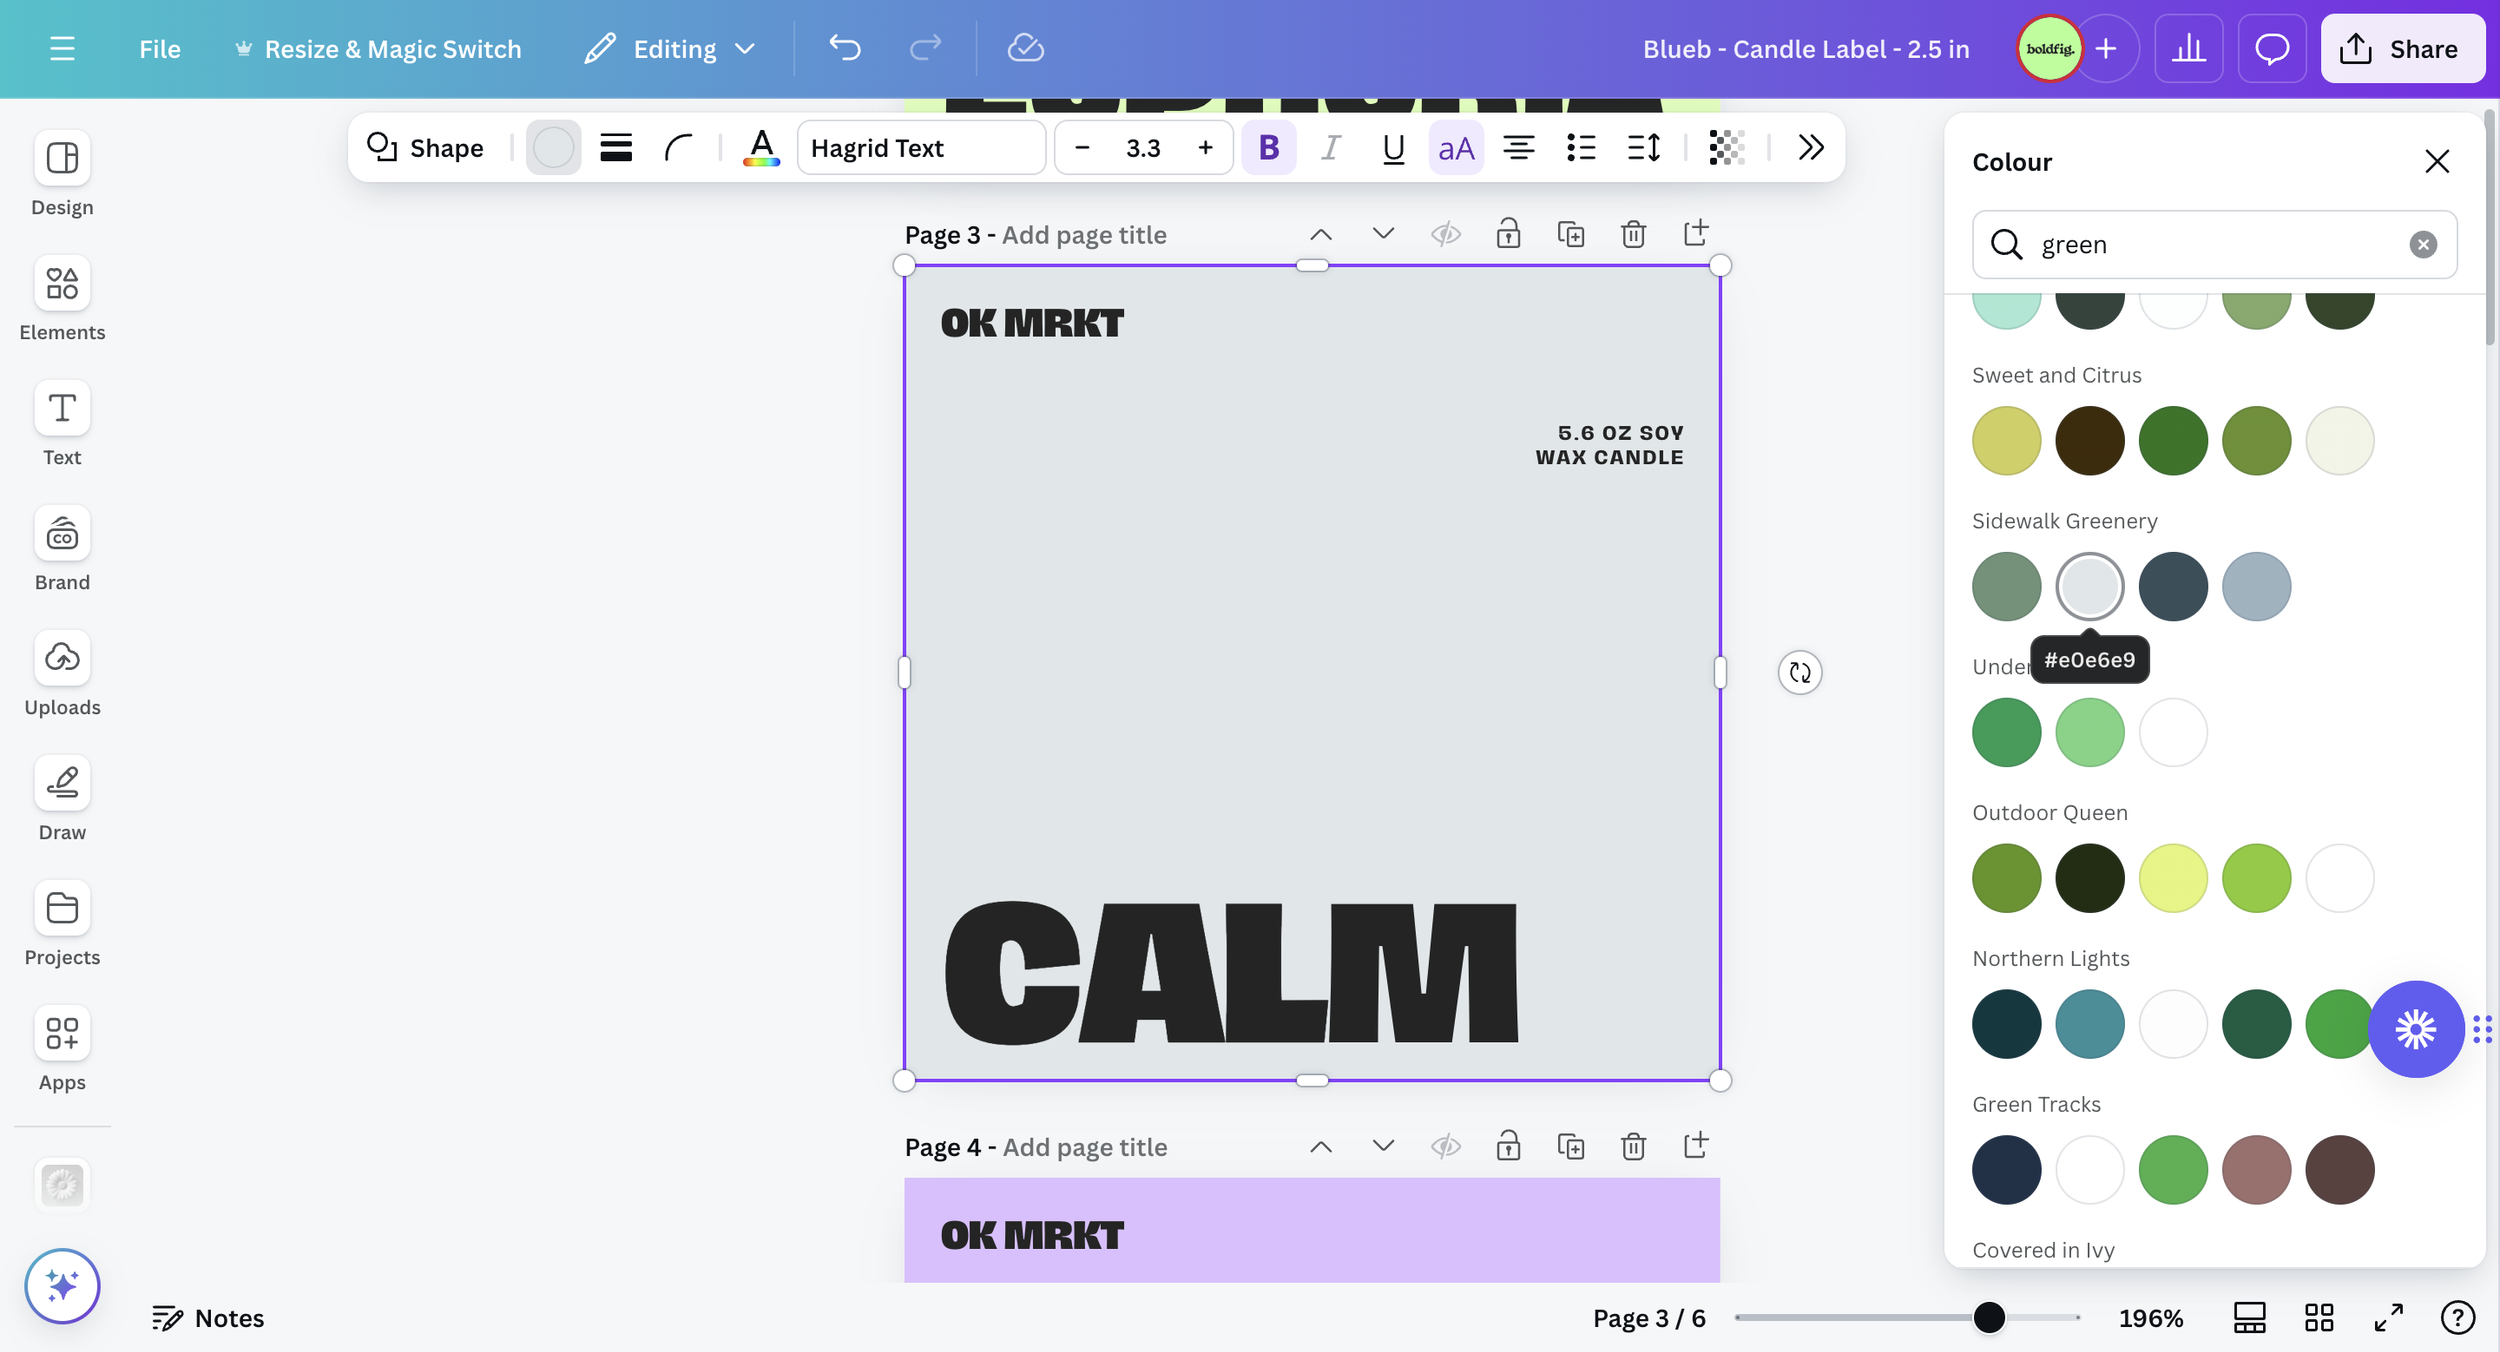Toggle uppercase aA formatting
Image resolution: width=2500 pixels, height=1352 pixels.
pyautogui.click(x=1455, y=148)
